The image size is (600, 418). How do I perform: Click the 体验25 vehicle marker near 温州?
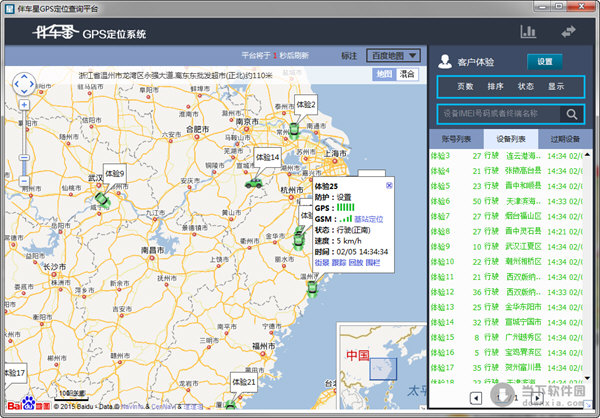pyautogui.click(x=312, y=289)
